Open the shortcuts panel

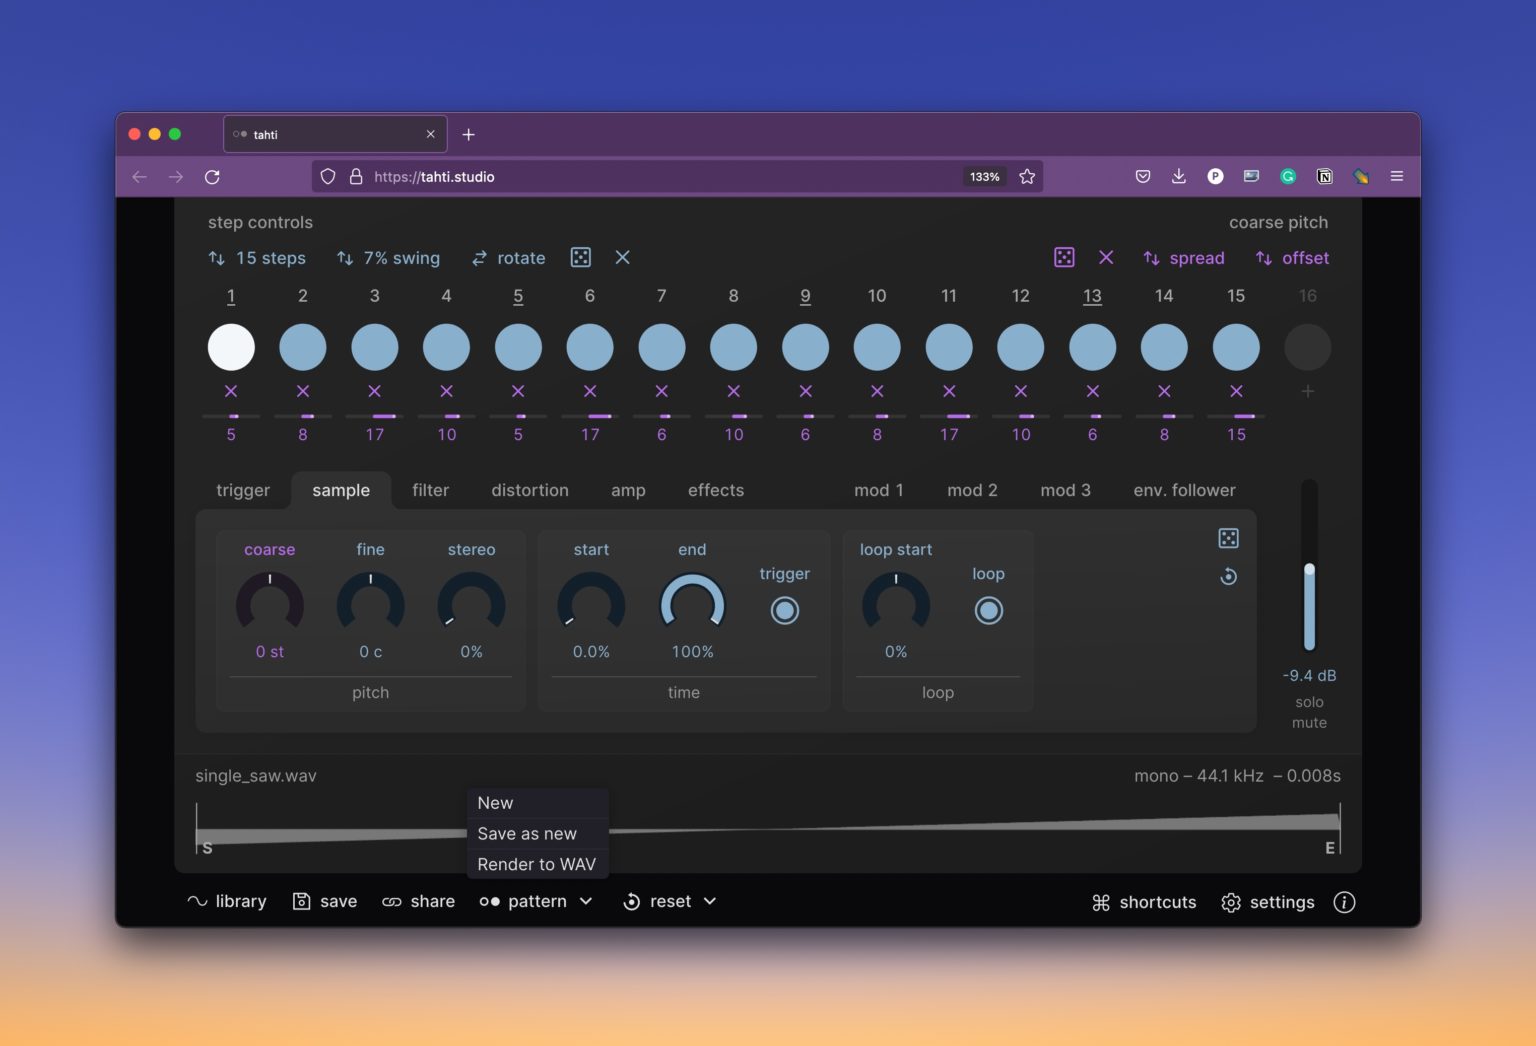coord(1143,901)
